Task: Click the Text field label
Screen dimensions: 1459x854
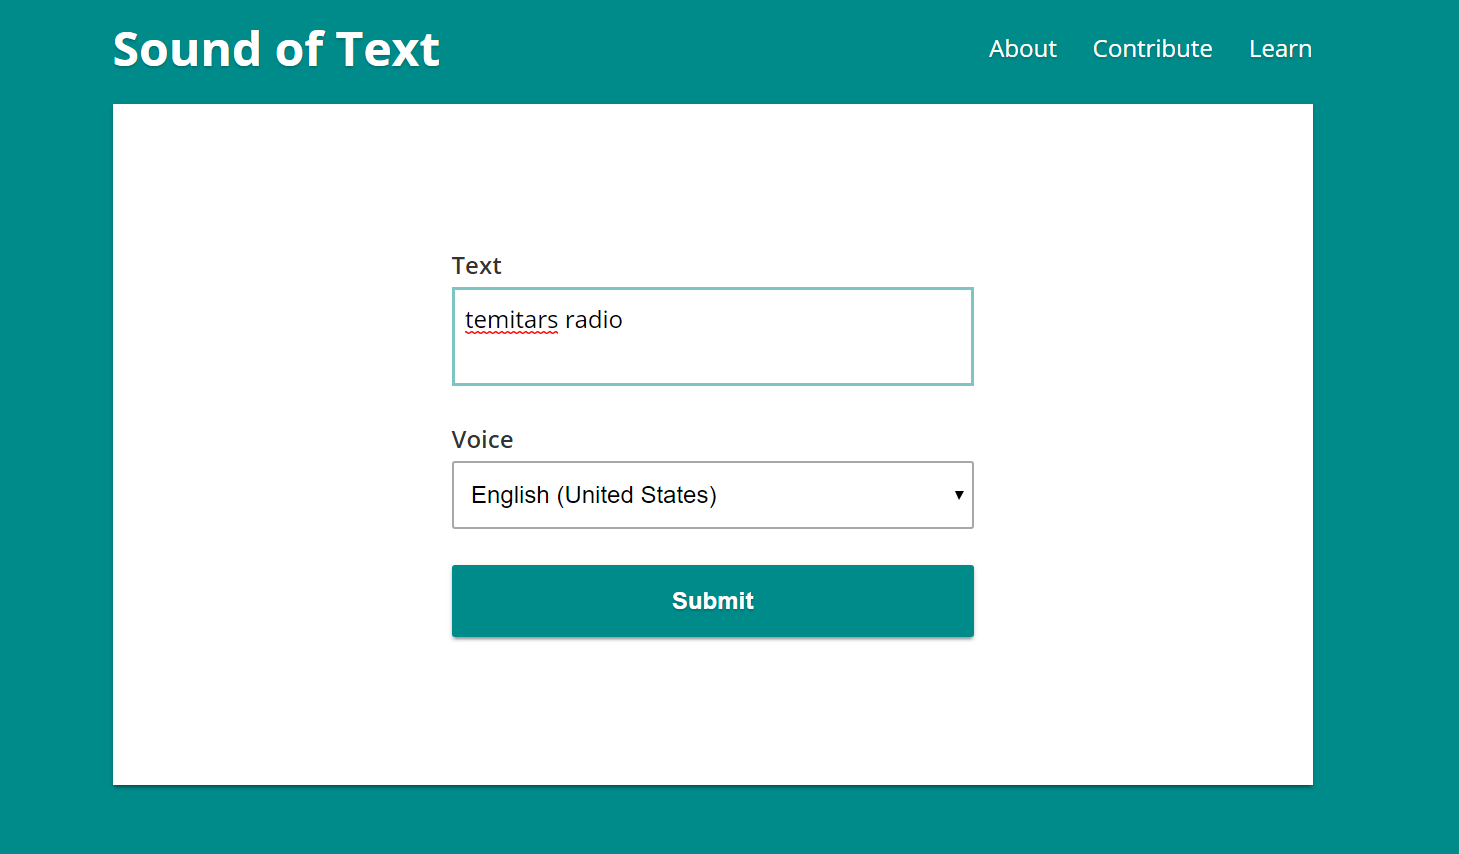Action: point(476,266)
